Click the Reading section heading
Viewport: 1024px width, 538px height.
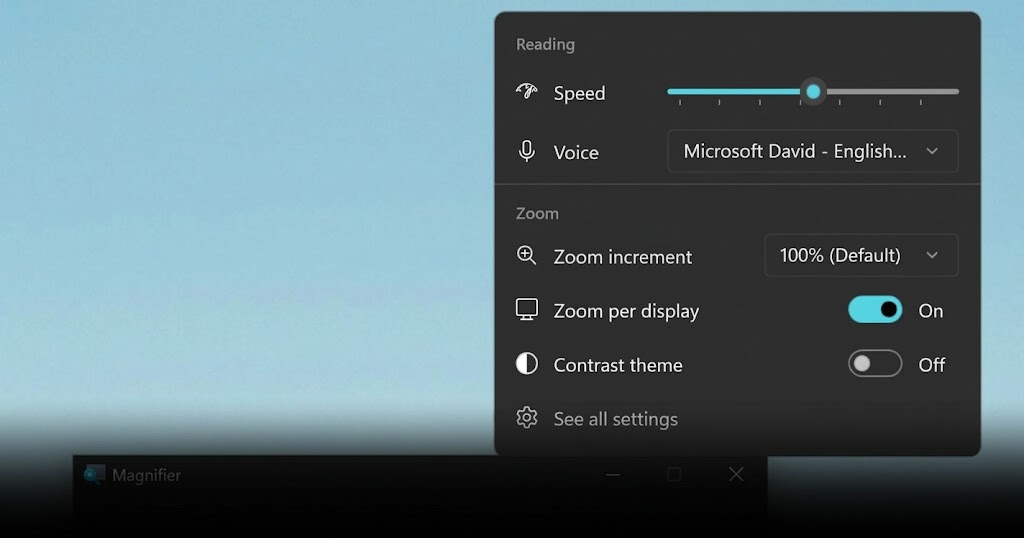[x=545, y=44]
